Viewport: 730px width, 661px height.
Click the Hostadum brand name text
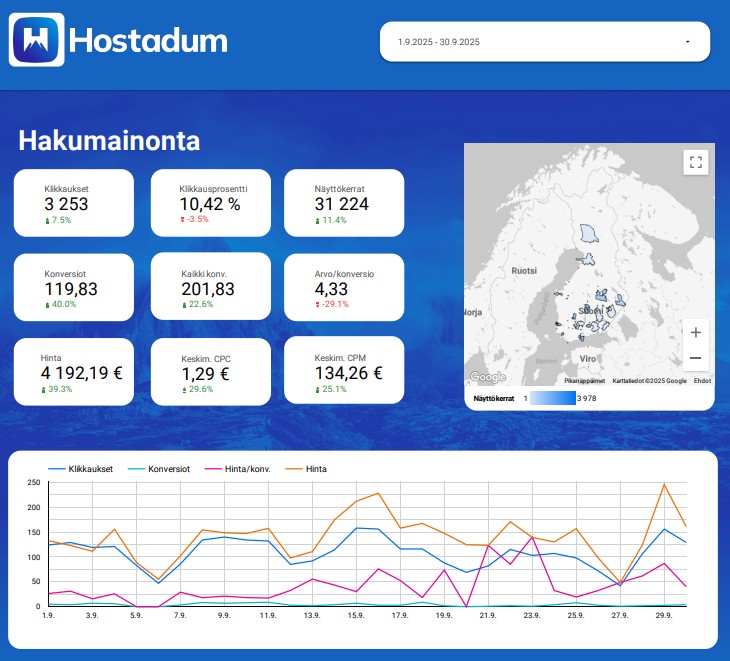point(149,41)
